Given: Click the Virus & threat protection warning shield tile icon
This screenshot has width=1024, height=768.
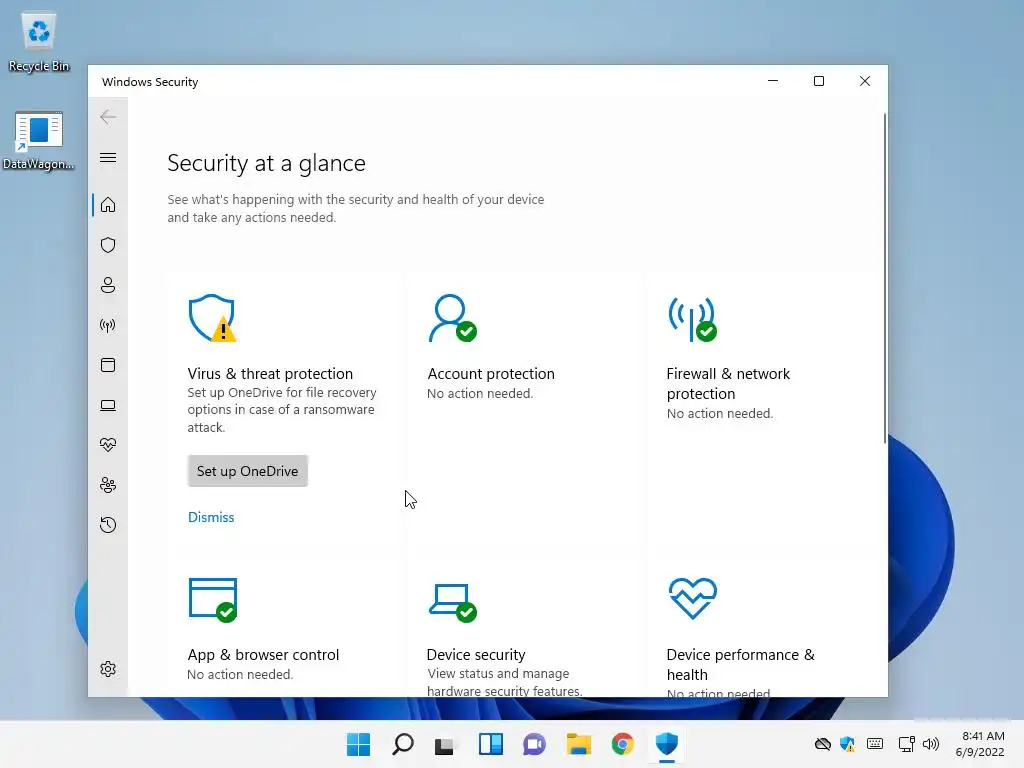Looking at the screenshot, I should [x=212, y=318].
